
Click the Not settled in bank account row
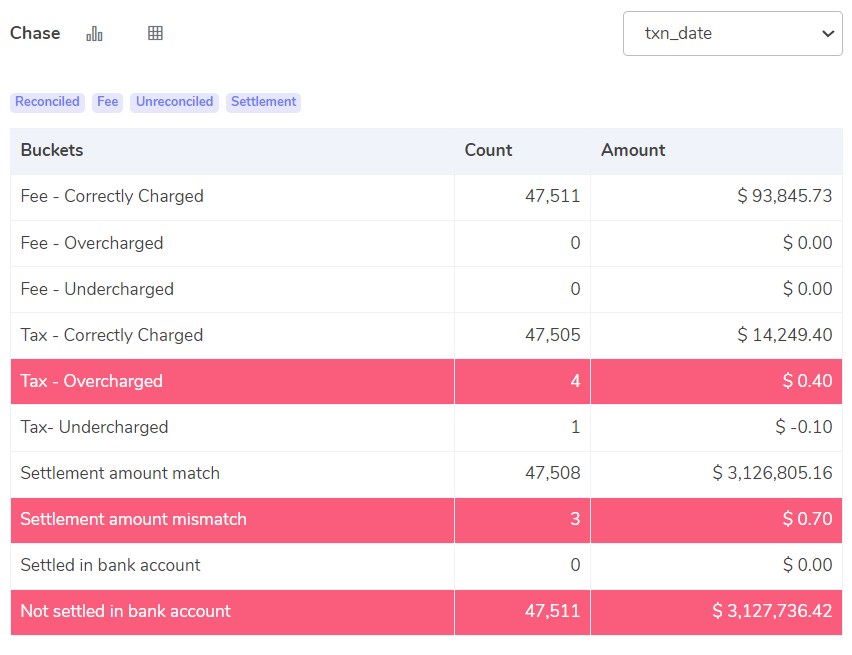pos(427,612)
